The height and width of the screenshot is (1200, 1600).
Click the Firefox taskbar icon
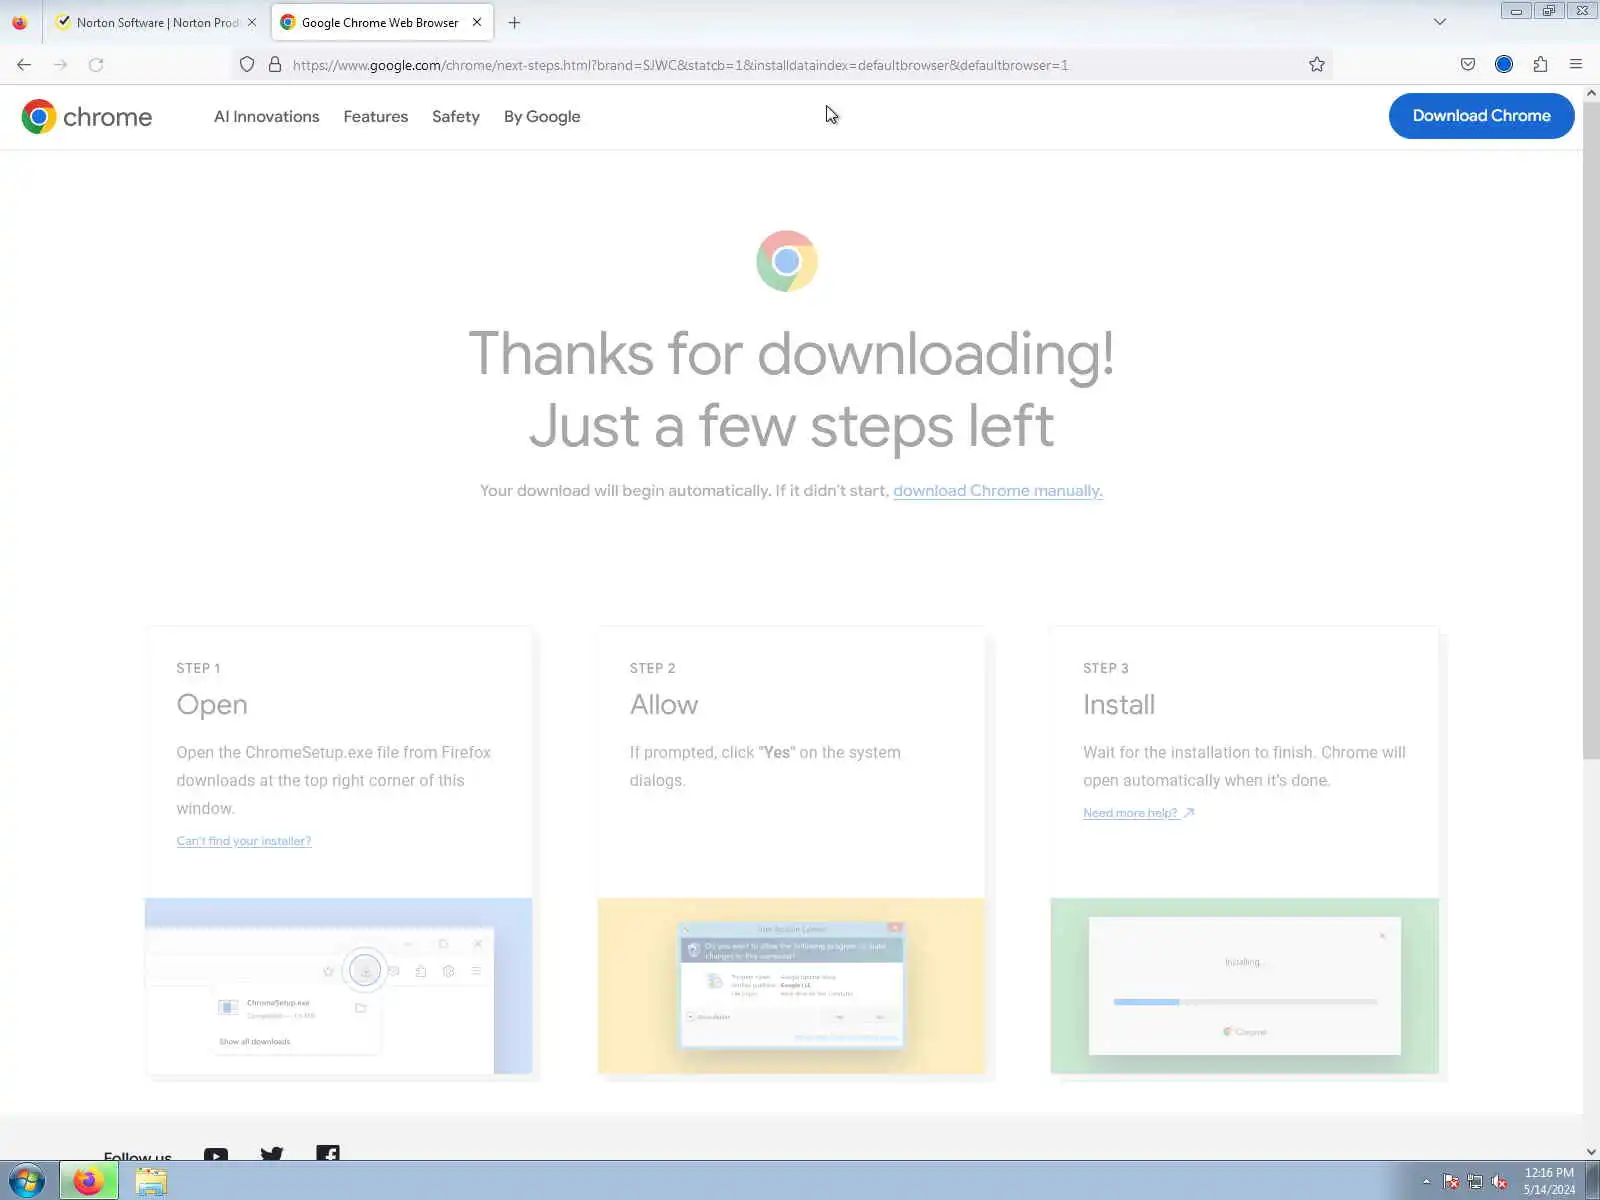[x=89, y=1181]
